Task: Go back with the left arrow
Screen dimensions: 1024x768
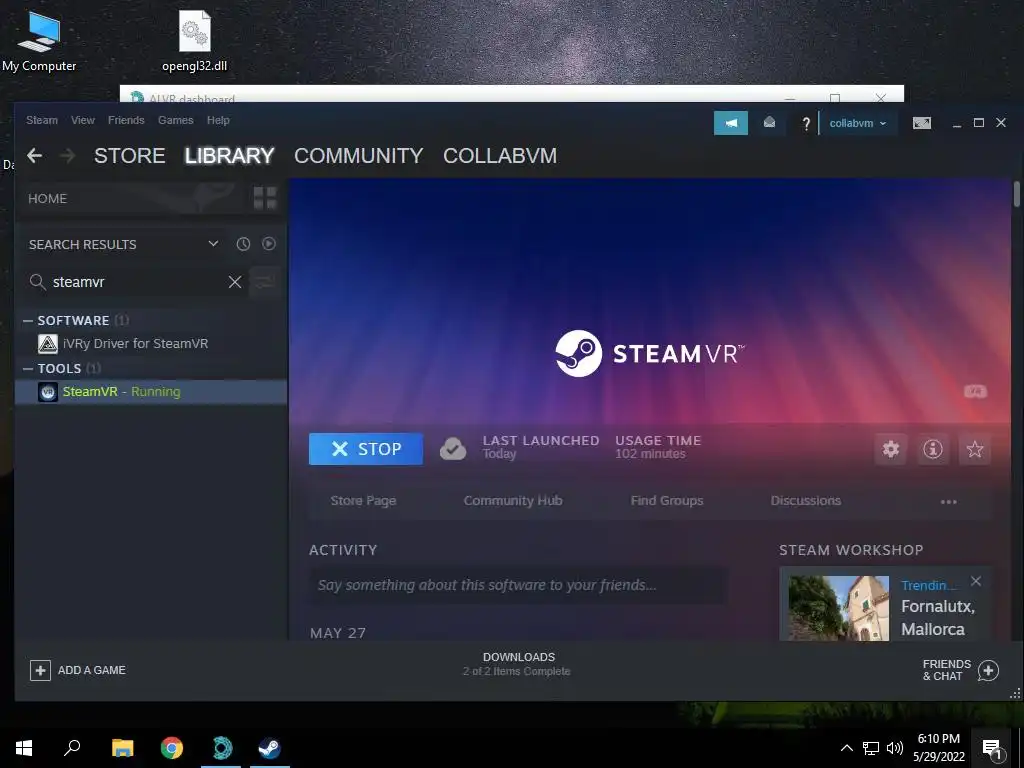Action: [35, 155]
